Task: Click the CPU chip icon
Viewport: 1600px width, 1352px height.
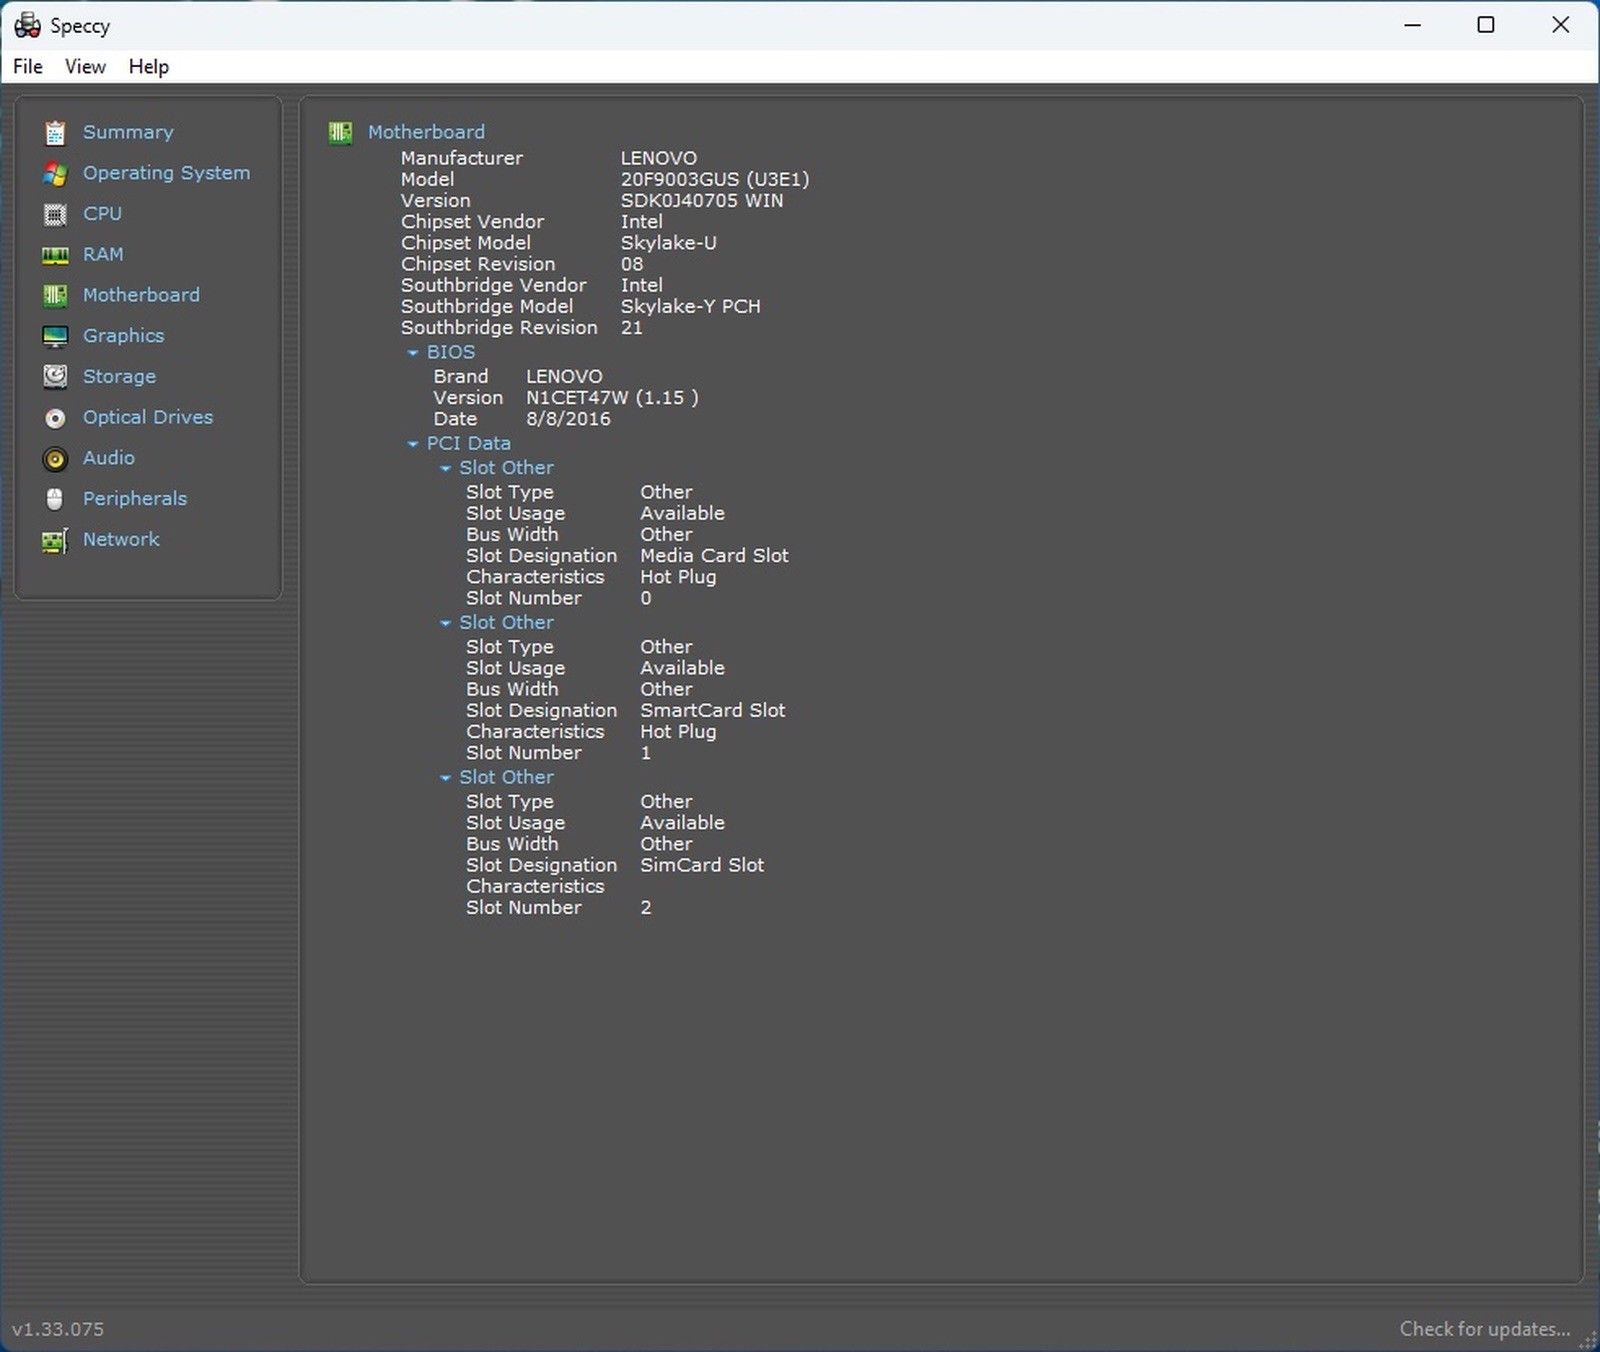Action: [55, 214]
